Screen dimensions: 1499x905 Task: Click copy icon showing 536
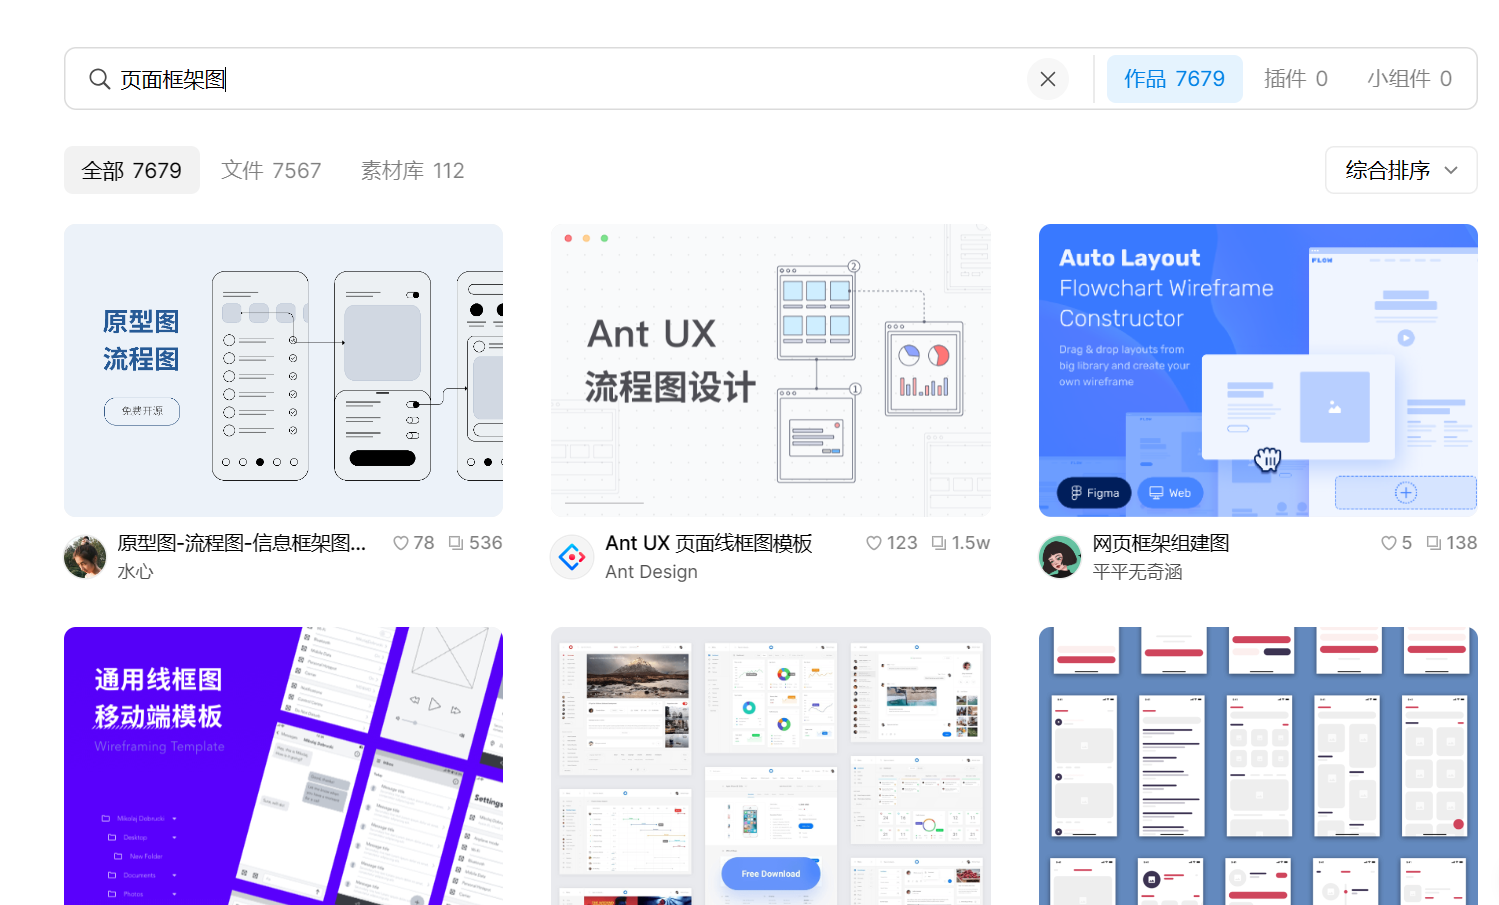tap(456, 543)
